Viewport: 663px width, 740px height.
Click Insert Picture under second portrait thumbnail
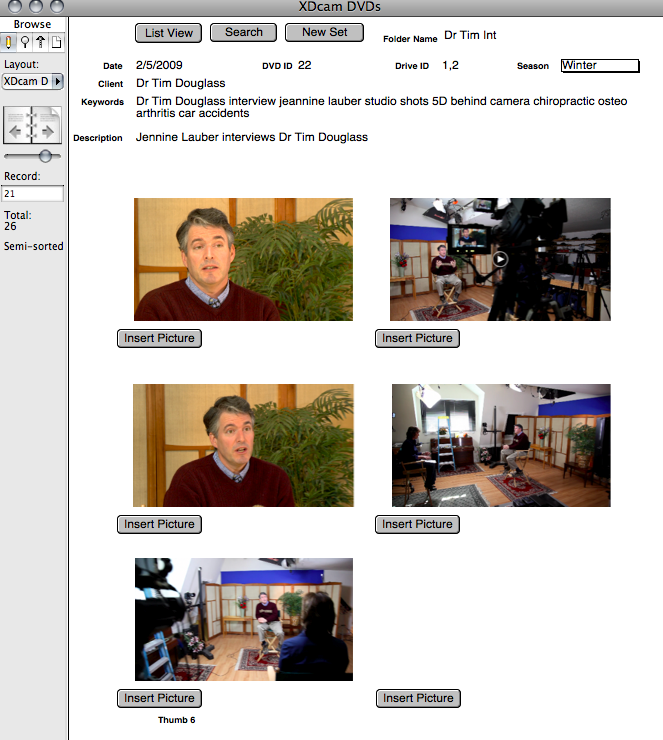pyautogui.click(x=159, y=524)
